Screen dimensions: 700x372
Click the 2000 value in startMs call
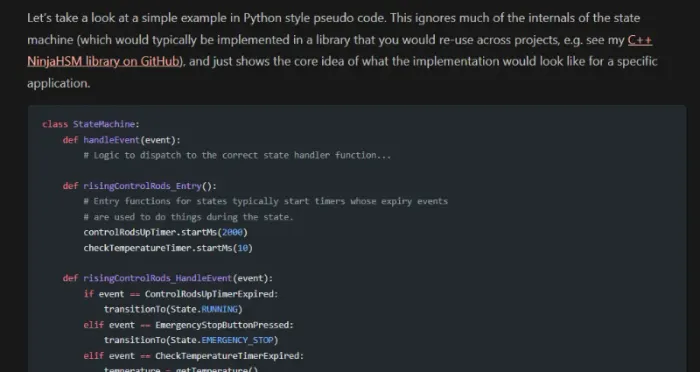click(x=232, y=232)
